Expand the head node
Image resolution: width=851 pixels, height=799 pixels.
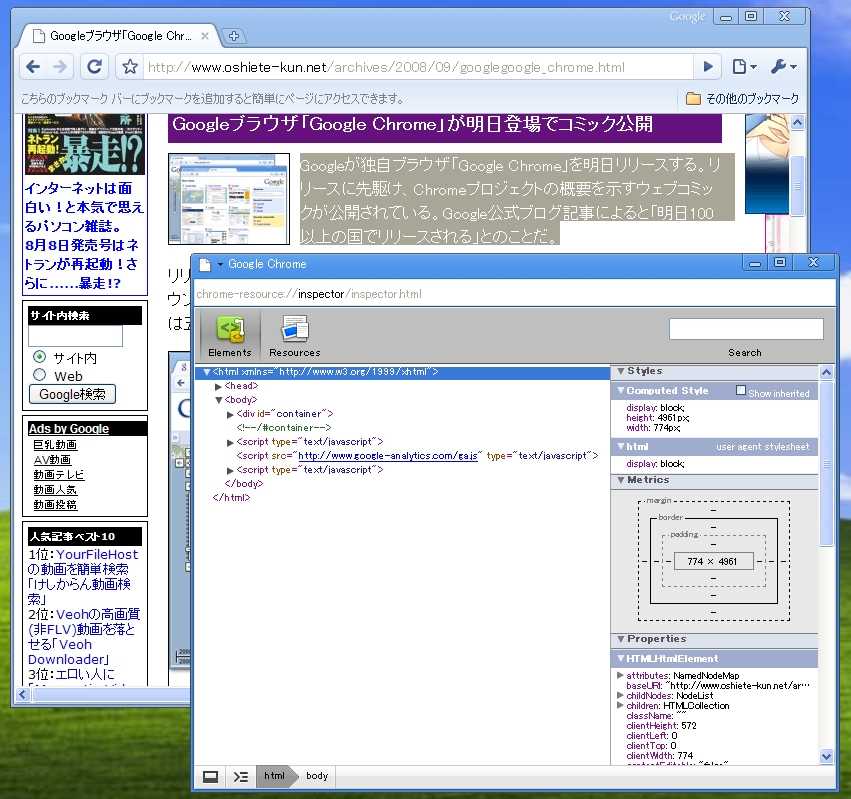(x=218, y=386)
